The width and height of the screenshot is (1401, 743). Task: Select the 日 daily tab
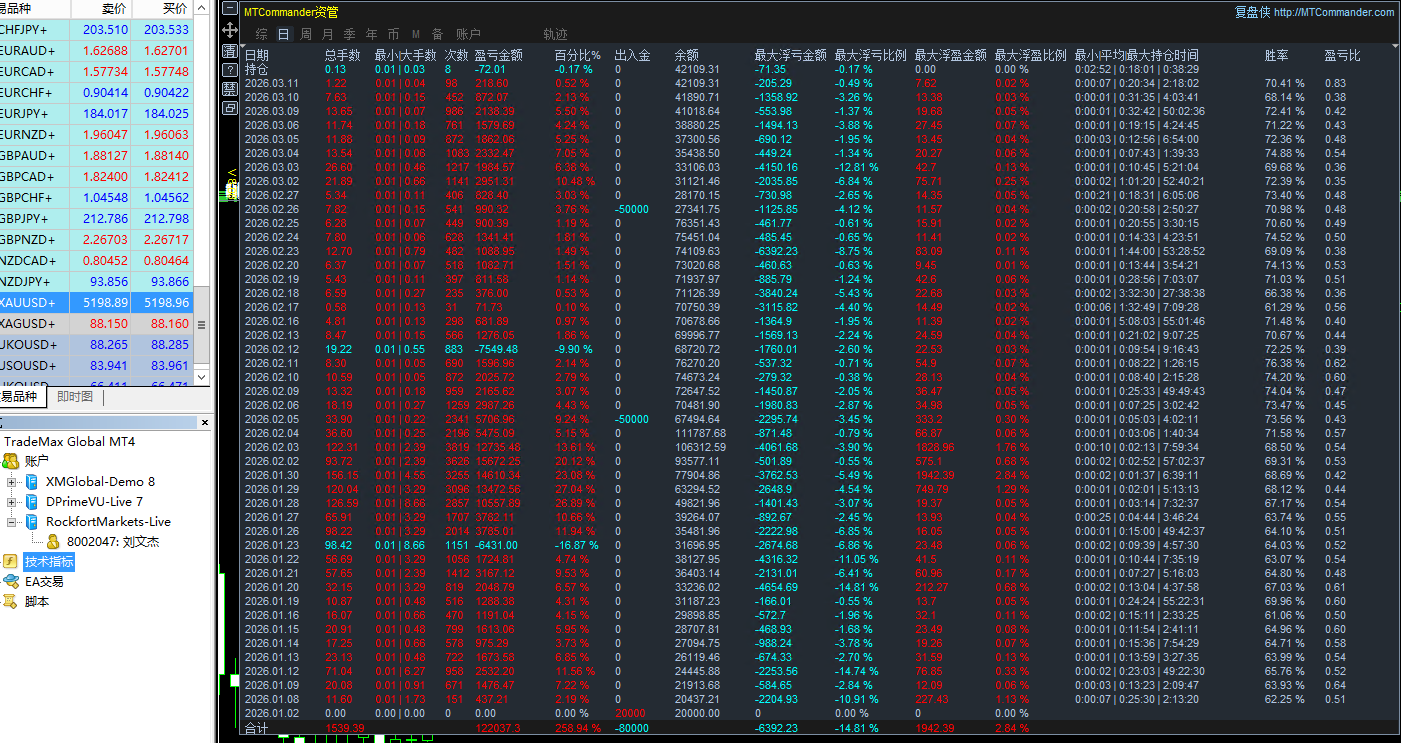click(x=283, y=34)
